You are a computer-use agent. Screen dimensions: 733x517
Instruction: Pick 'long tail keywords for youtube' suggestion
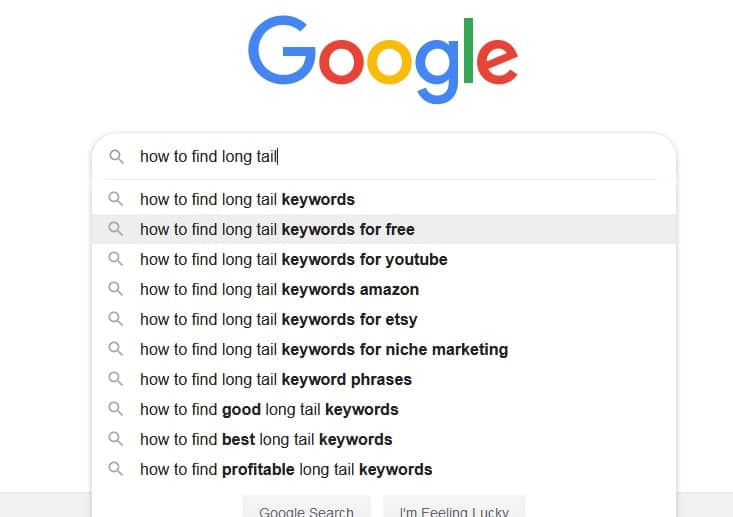tap(293, 259)
